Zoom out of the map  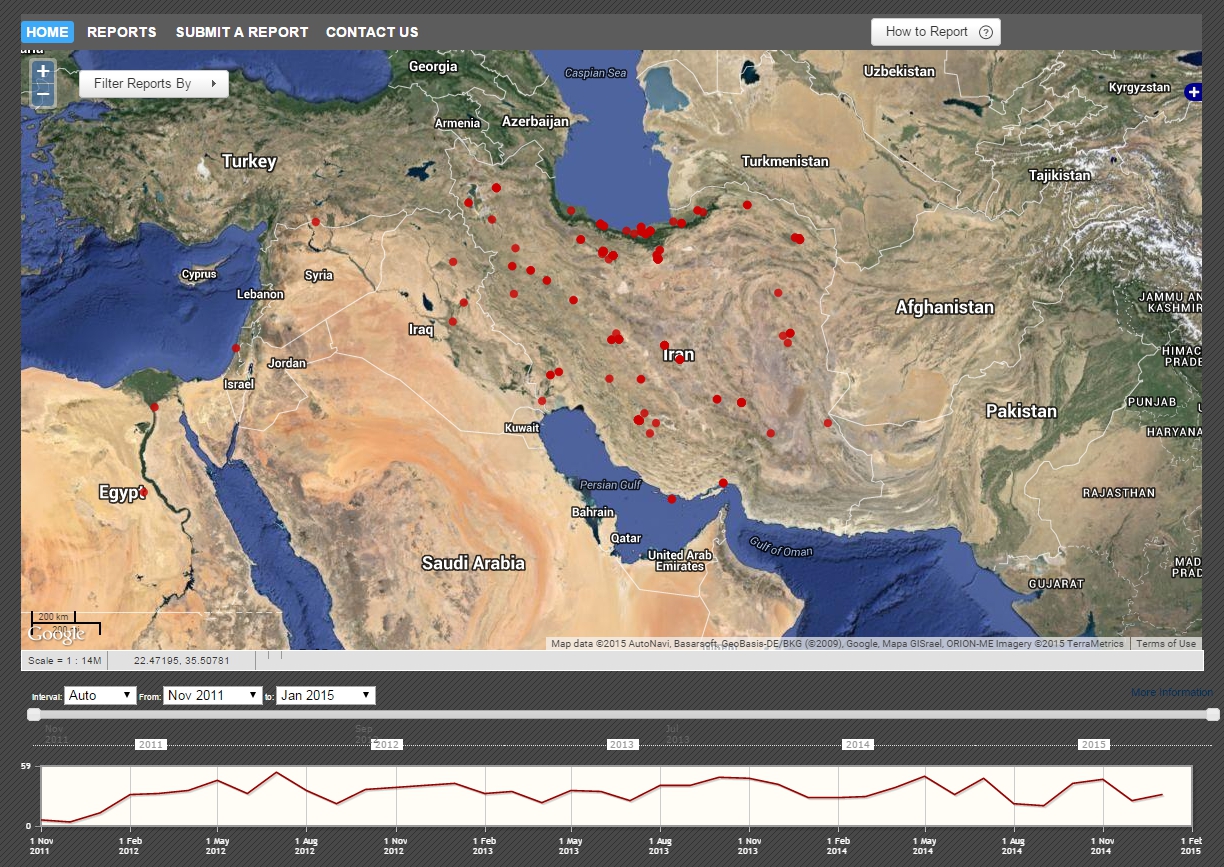point(42,95)
